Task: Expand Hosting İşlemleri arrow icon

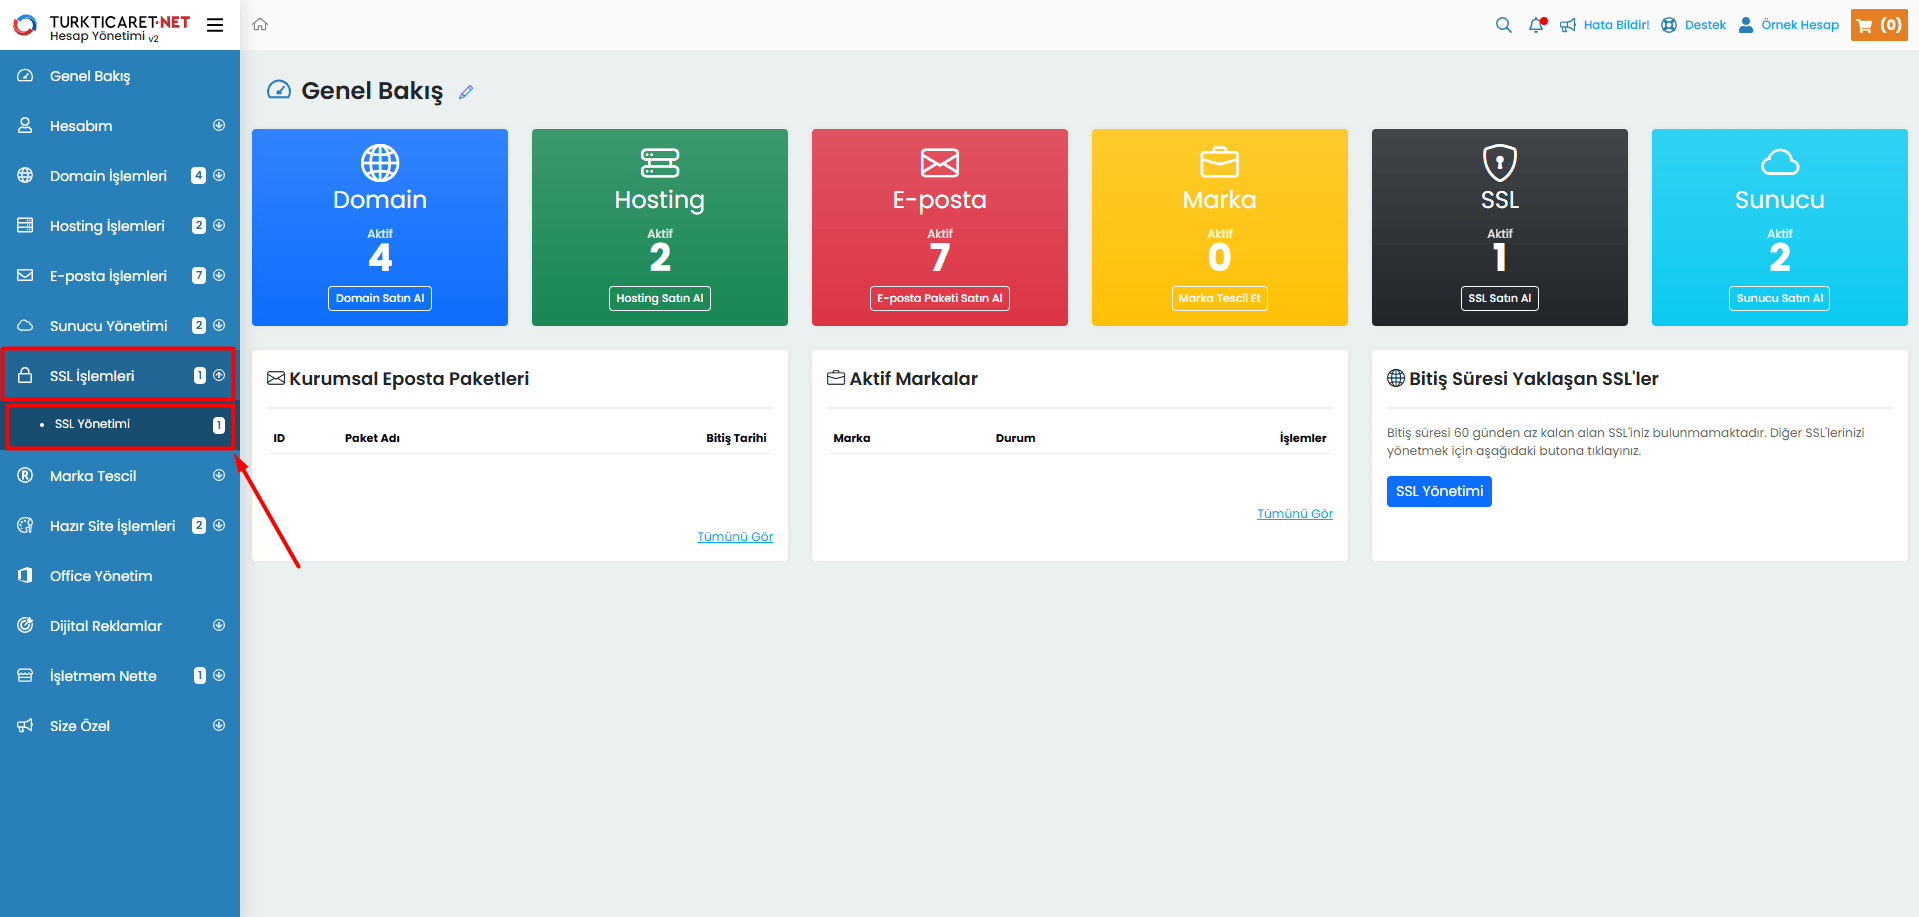Action: coord(219,225)
